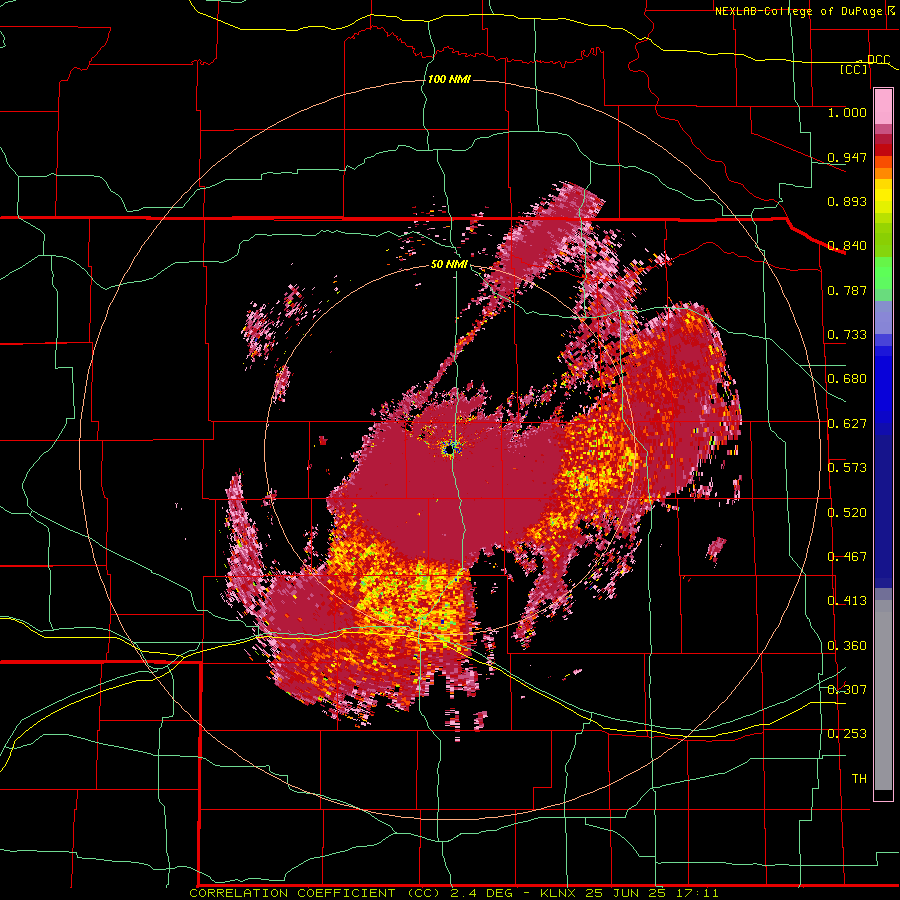Select the 0.573 scale value
Screen dimensions: 900x900
coord(847,468)
